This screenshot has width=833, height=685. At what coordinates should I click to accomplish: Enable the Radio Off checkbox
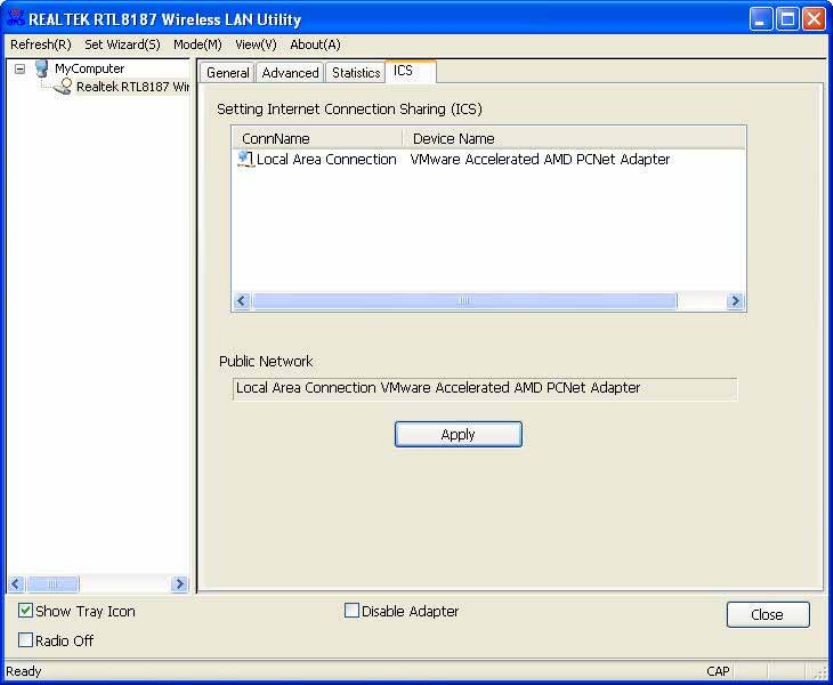(25, 639)
